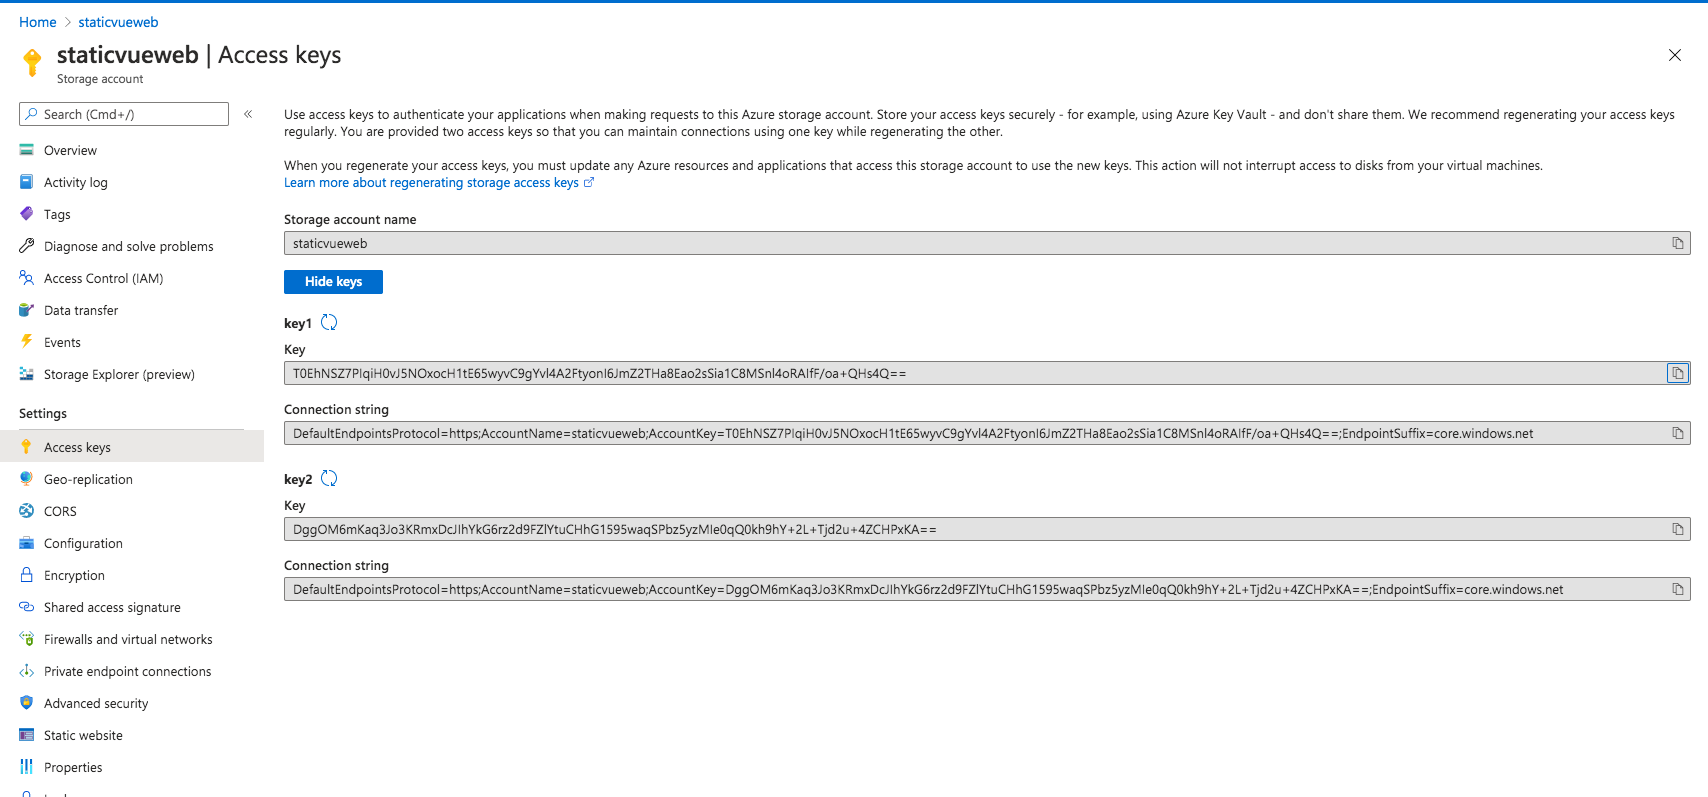This screenshot has height=797, width=1708.
Task: Copy the storage account name
Action: click(x=1678, y=243)
